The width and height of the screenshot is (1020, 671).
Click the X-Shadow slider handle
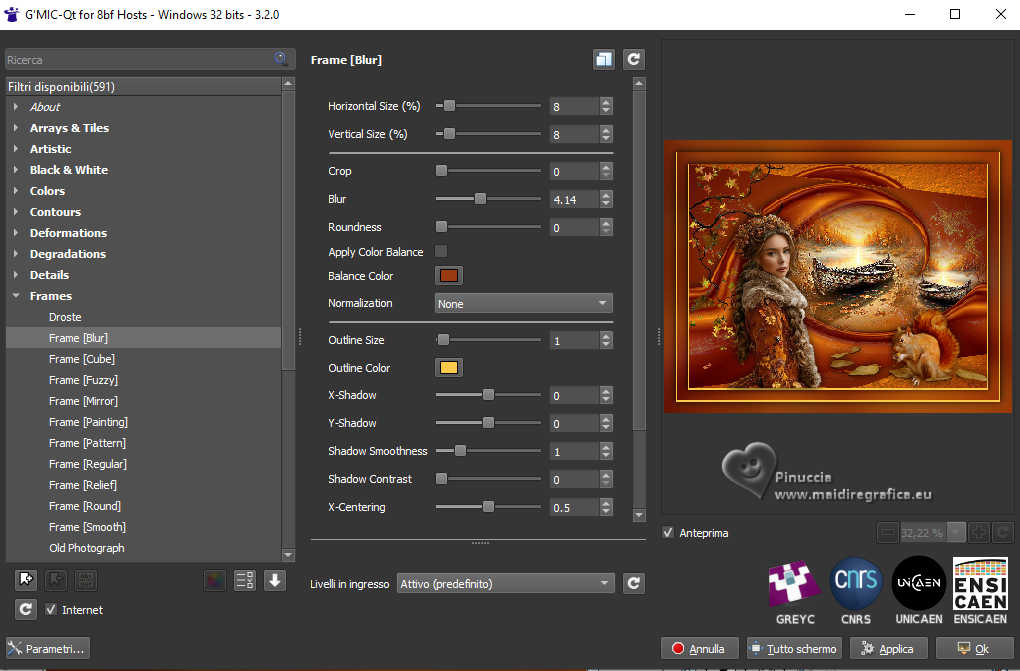pyautogui.click(x=488, y=394)
